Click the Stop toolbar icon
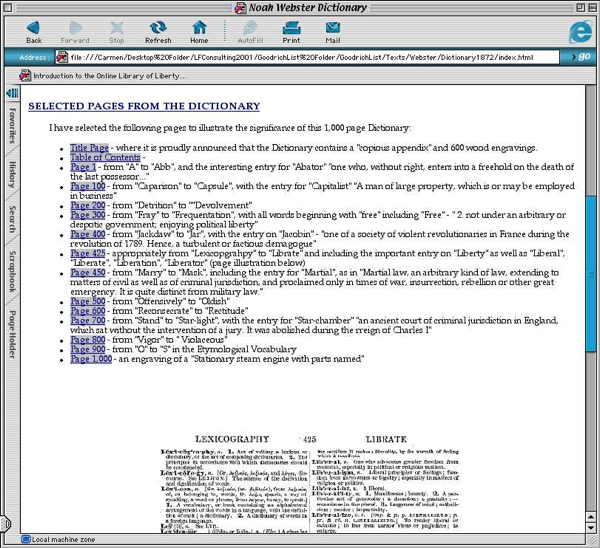600x548 pixels. point(116,28)
